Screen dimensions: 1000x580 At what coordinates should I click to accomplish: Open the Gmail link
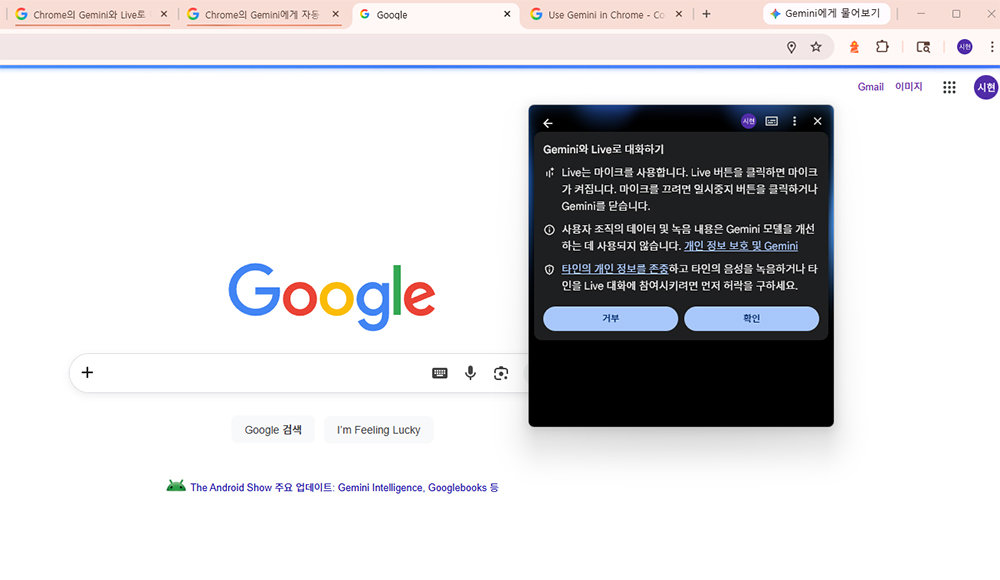(x=871, y=87)
